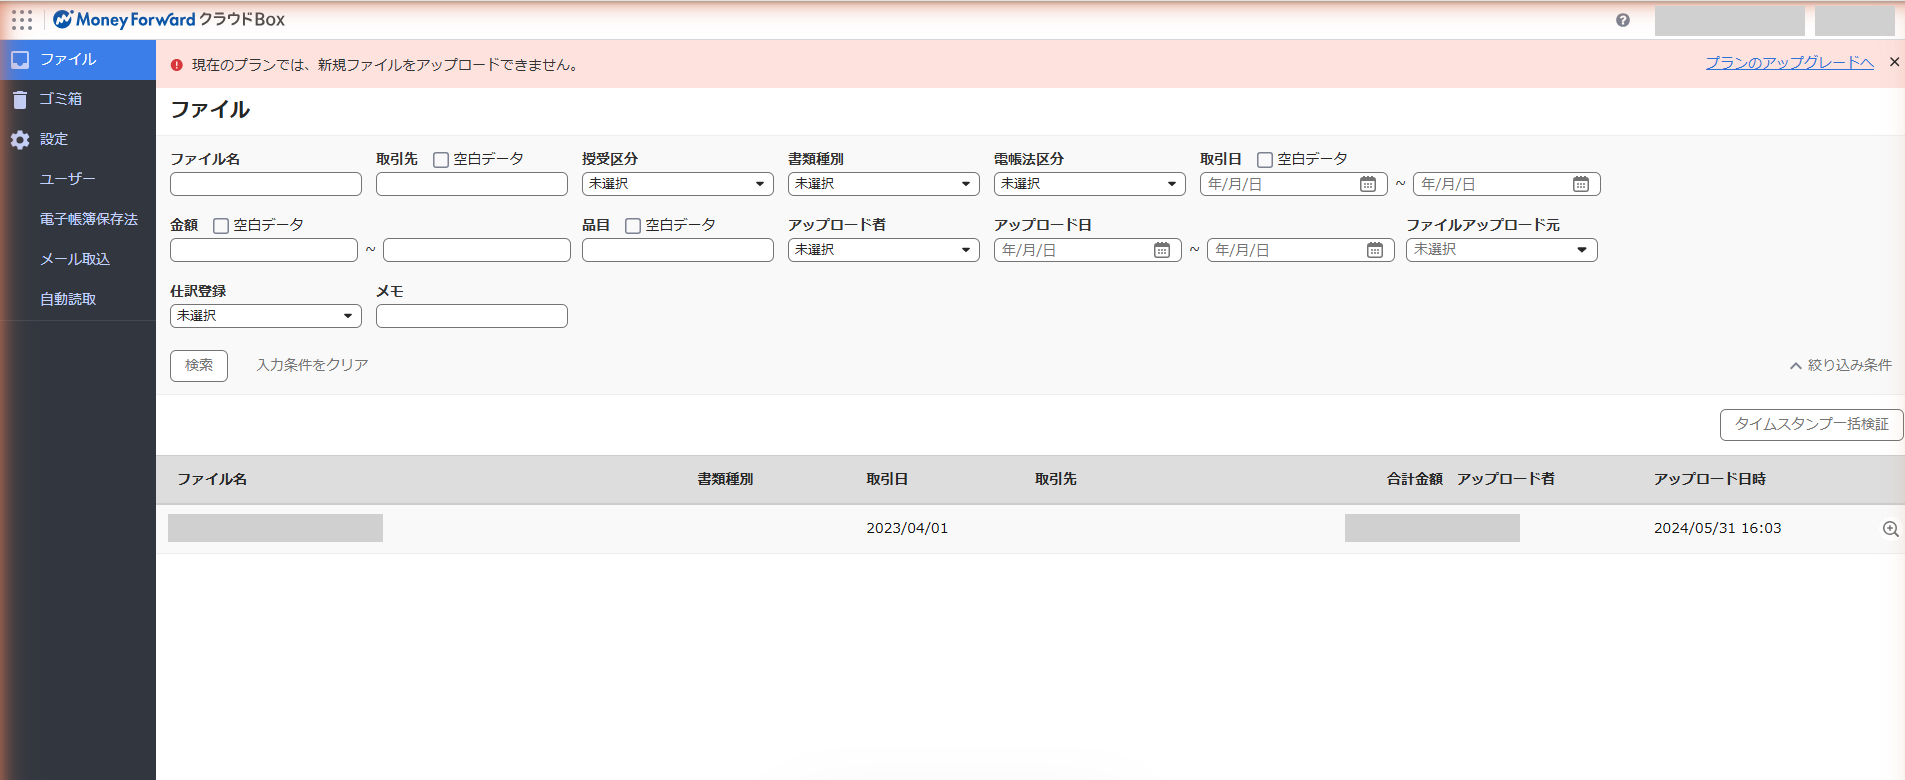1905x780 pixels.
Task: Open the 授受区分 dropdown
Action: (678, 184)
